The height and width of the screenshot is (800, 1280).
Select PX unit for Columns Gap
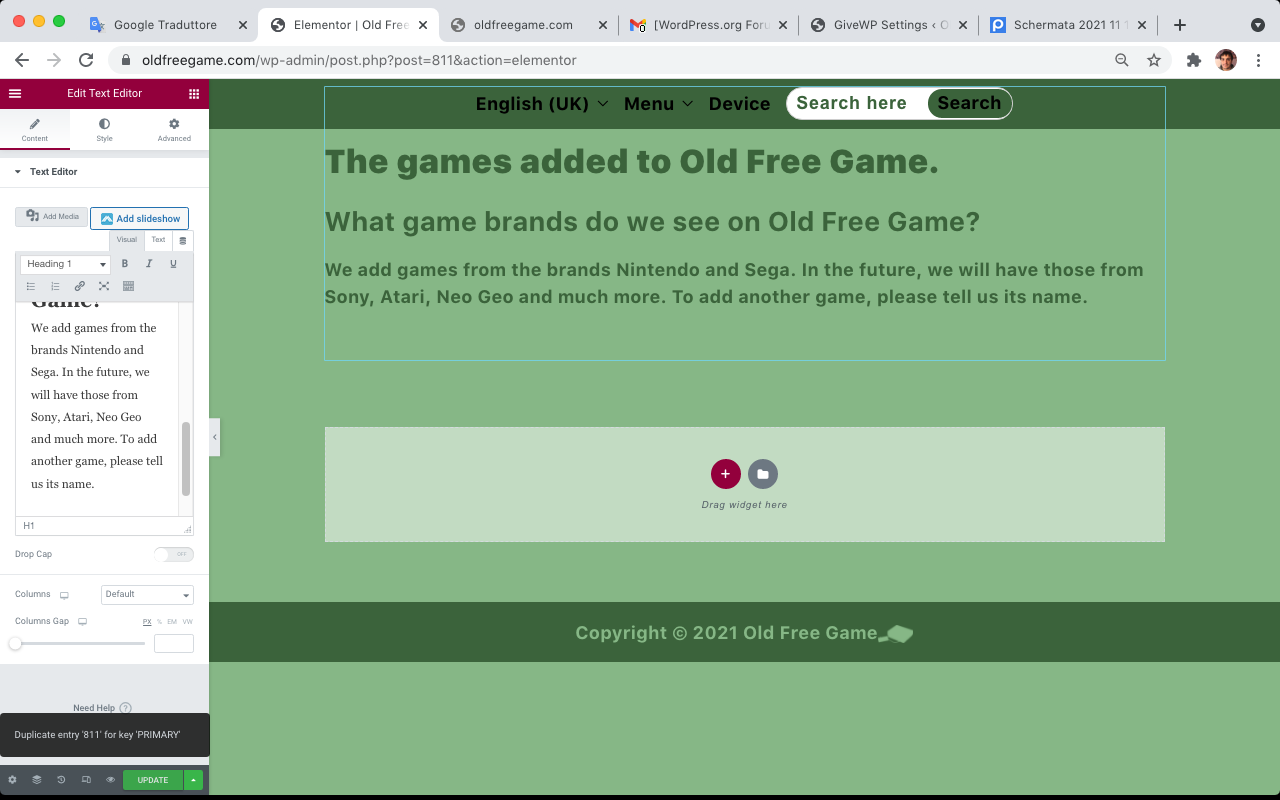click(x=147, y=622)
